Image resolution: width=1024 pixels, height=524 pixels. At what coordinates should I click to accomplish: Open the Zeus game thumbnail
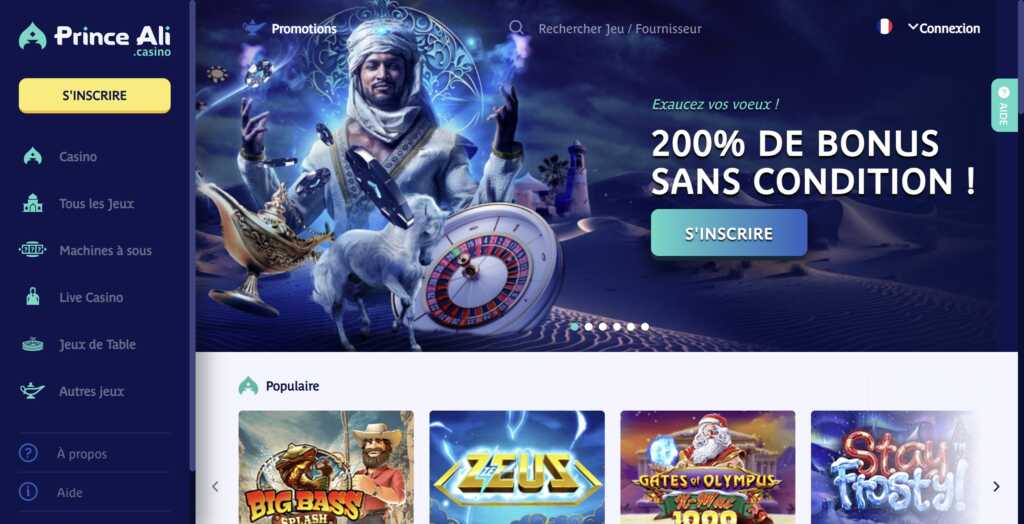point(517,467)
